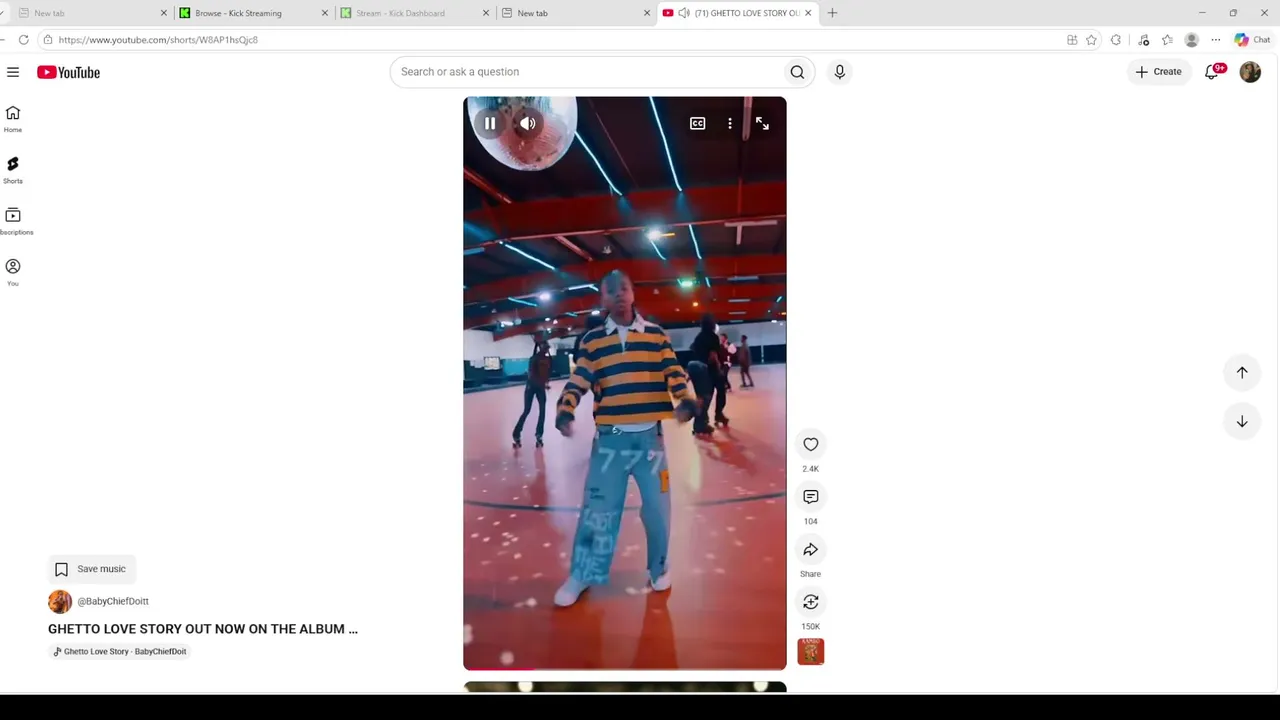Open Copilot Chat in the browser
This screenshot has width=1280, height=720.
[1252, 40]
